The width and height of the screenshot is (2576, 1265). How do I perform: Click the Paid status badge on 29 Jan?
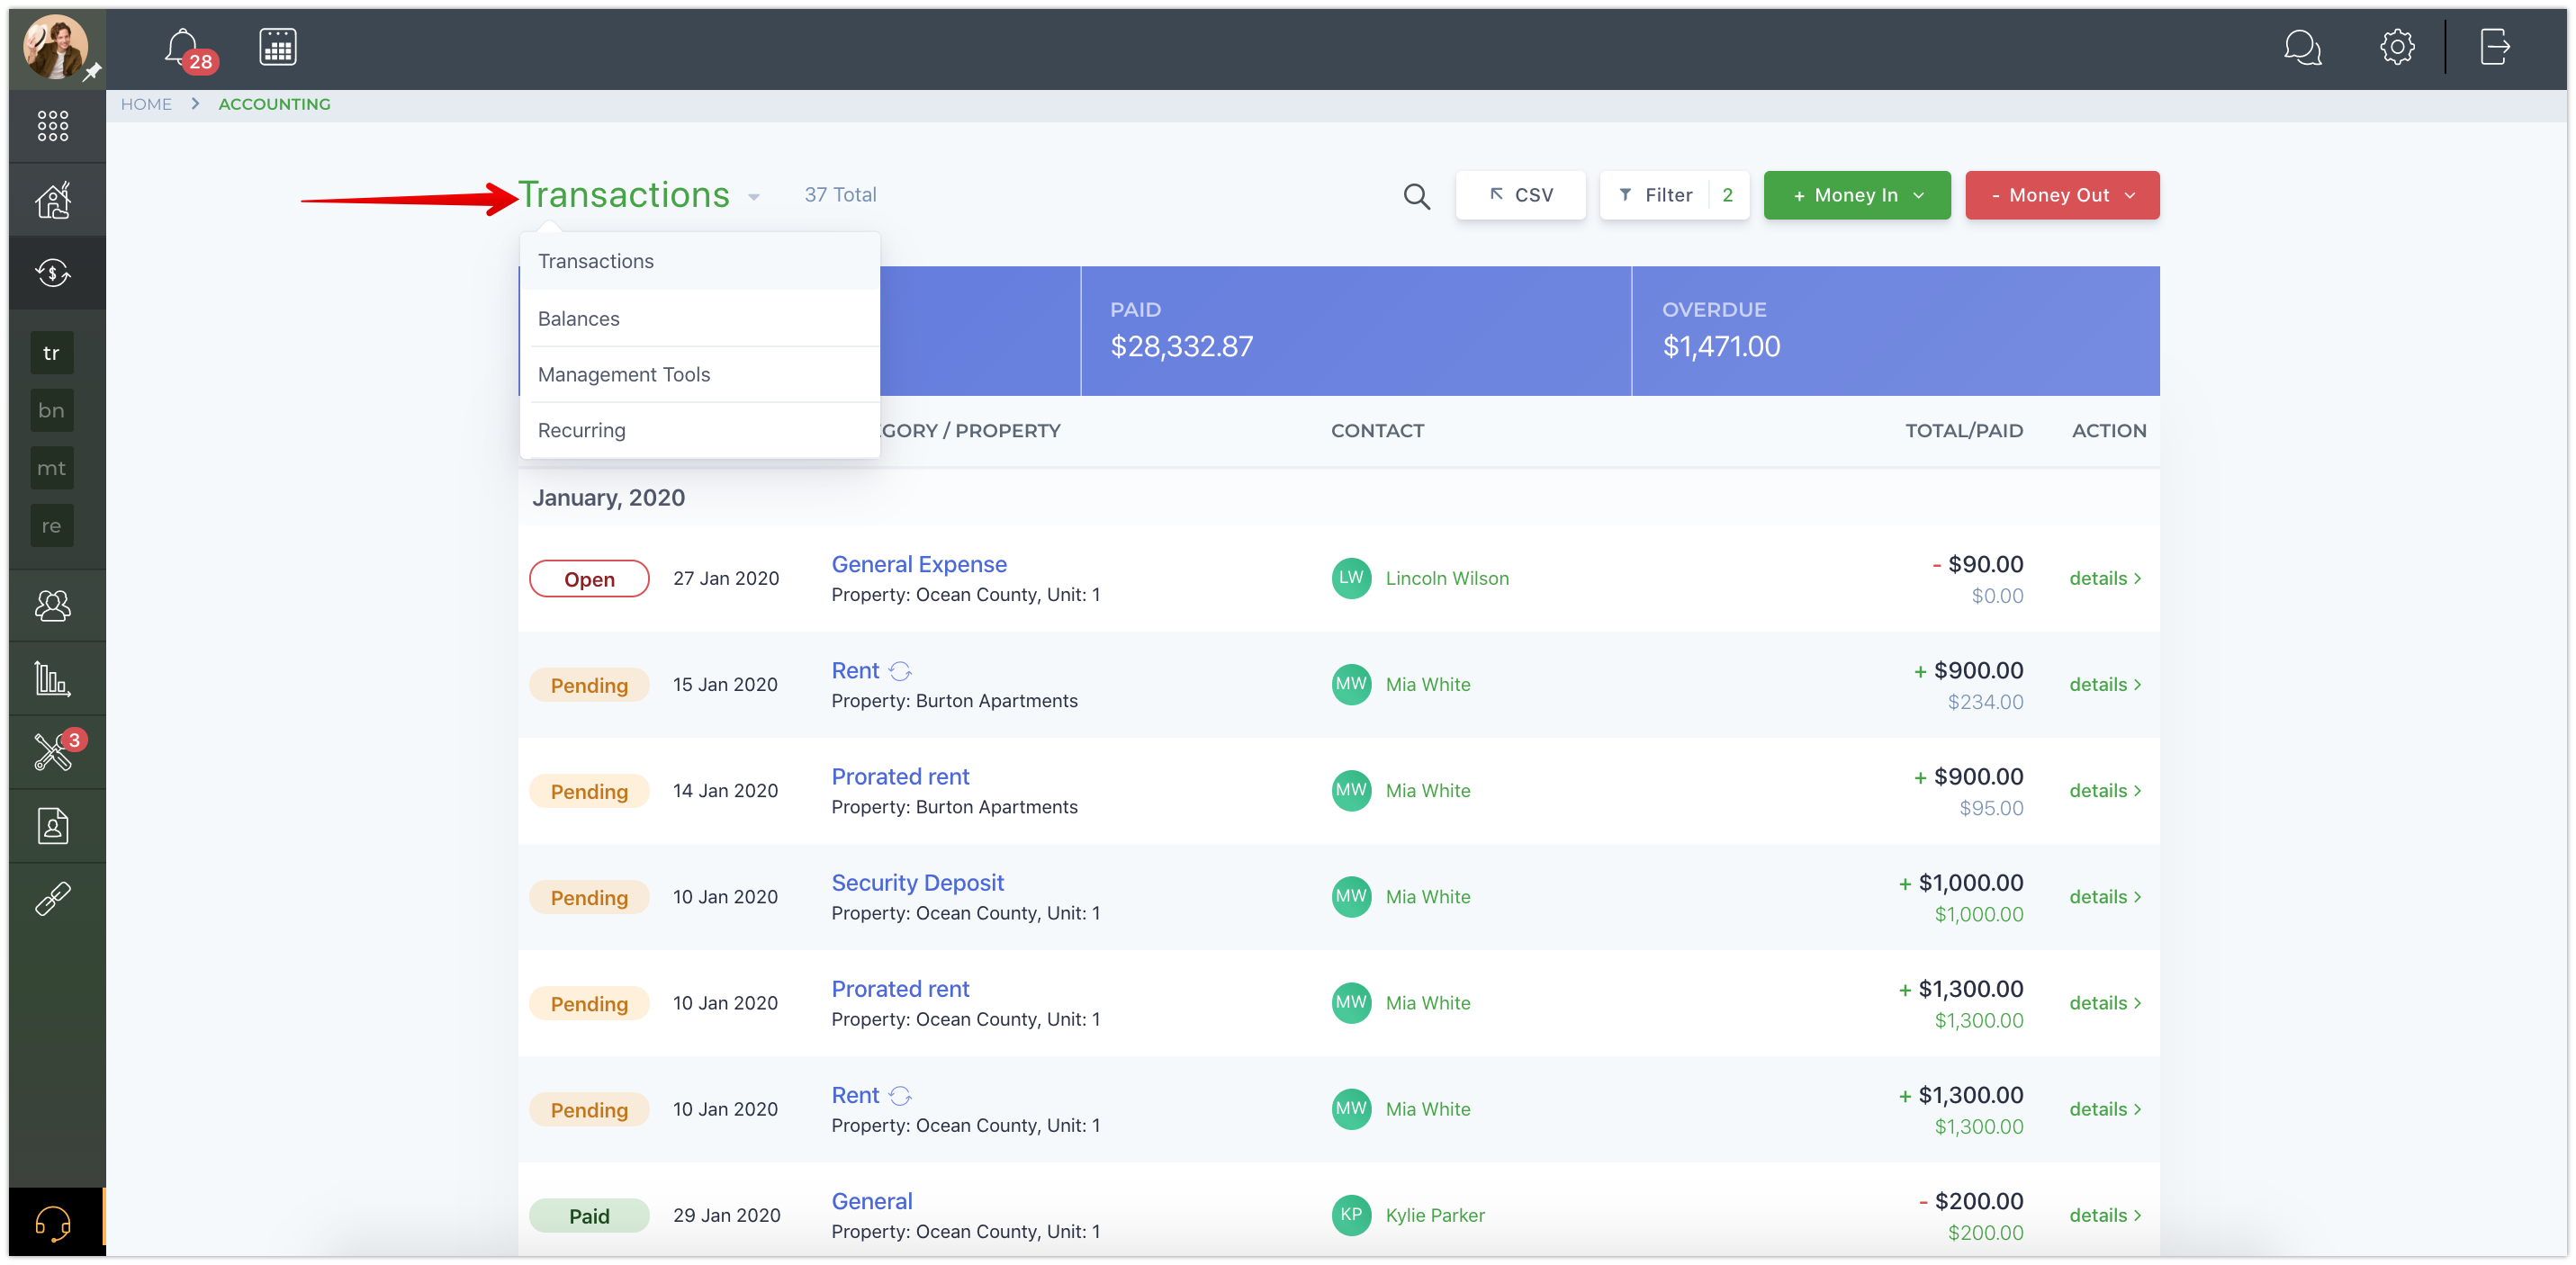[589, 1216]
